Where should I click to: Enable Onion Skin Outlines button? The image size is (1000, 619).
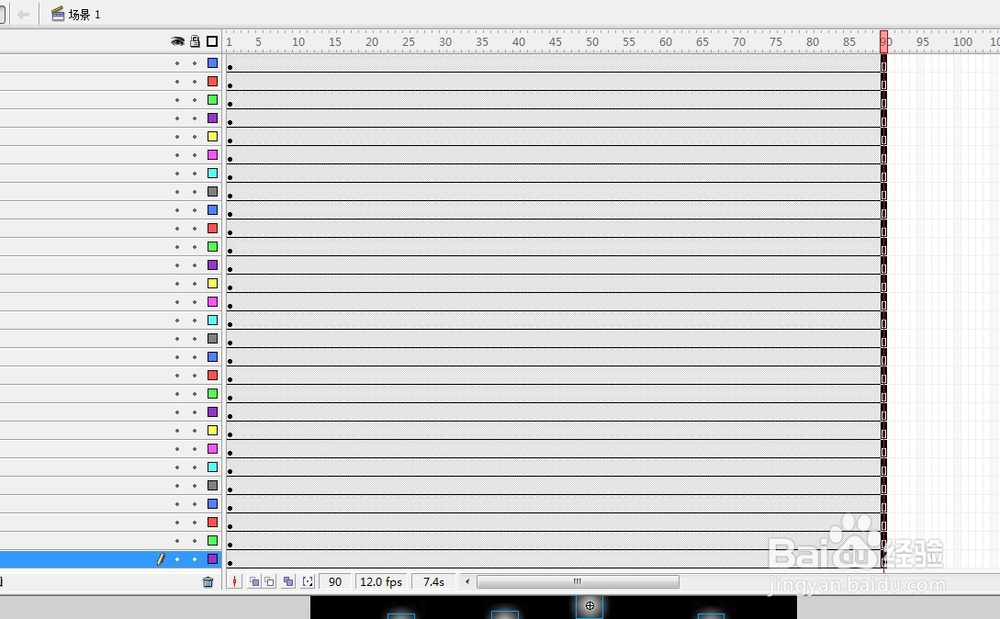click(270, 581)
